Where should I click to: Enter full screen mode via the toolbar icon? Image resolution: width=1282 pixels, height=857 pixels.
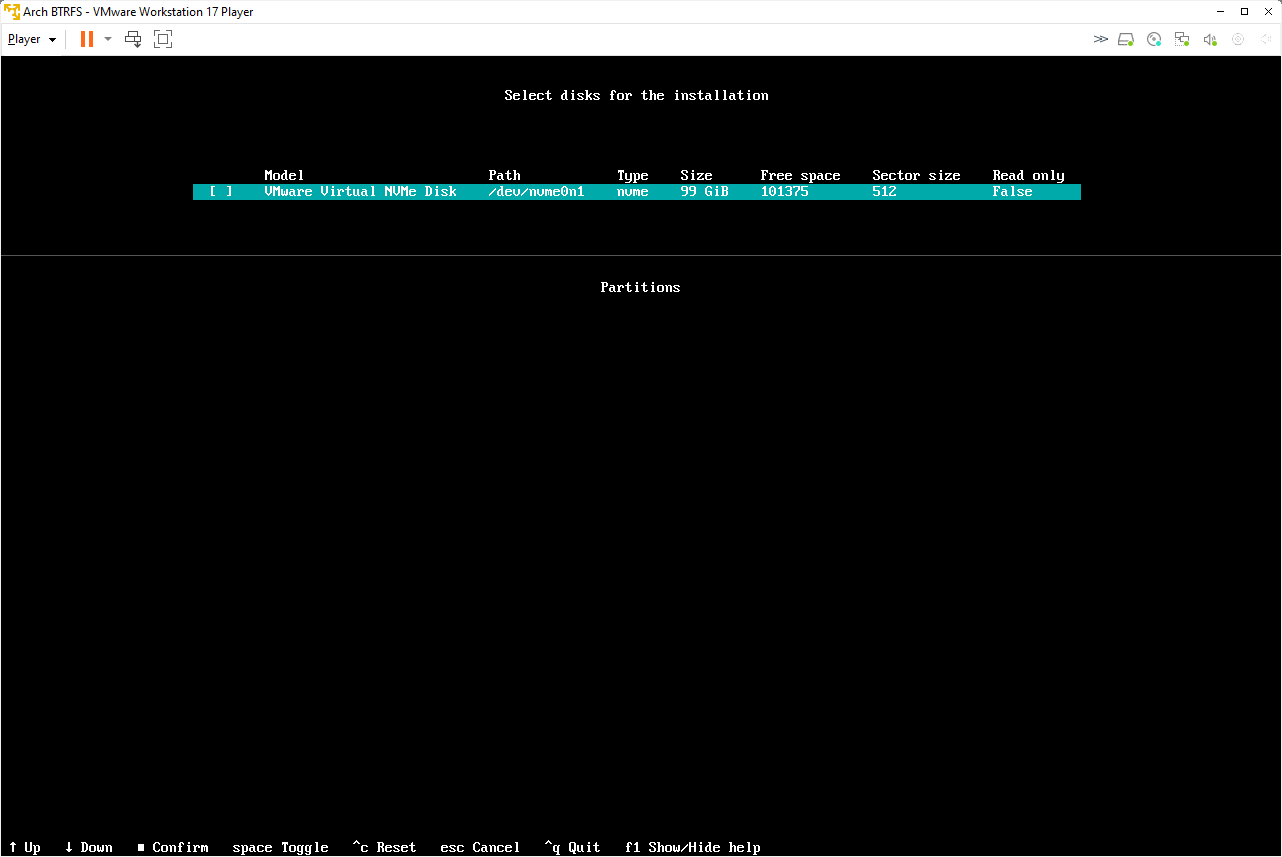[x=163, y=39]
